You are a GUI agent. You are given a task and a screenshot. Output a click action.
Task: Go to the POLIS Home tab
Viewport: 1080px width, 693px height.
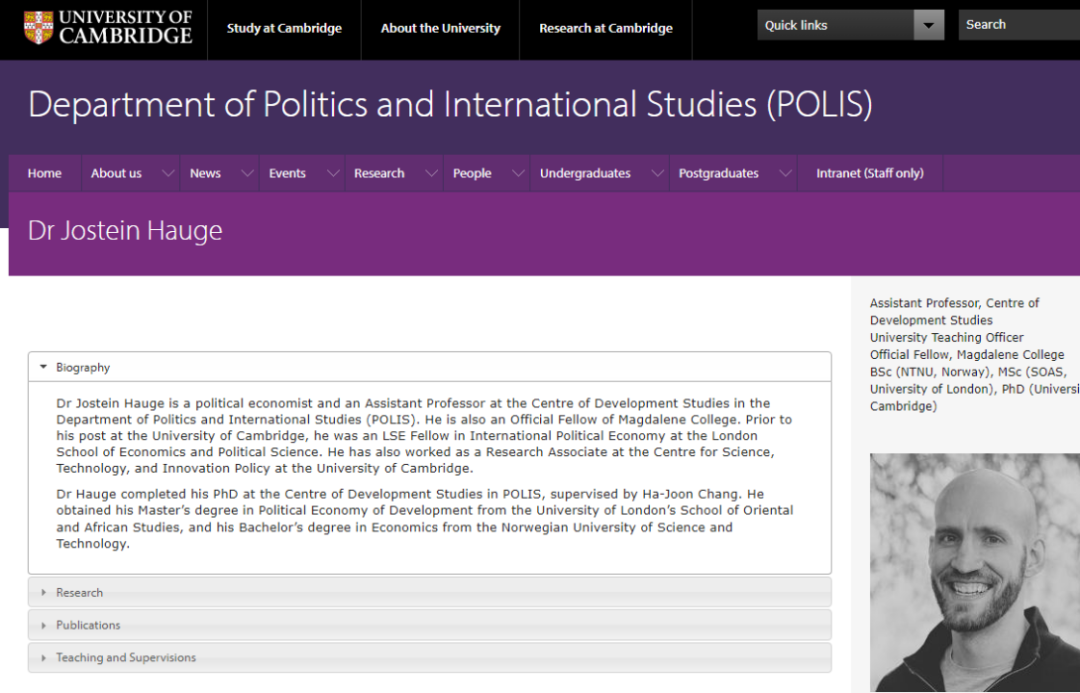(x=45, y=173)
